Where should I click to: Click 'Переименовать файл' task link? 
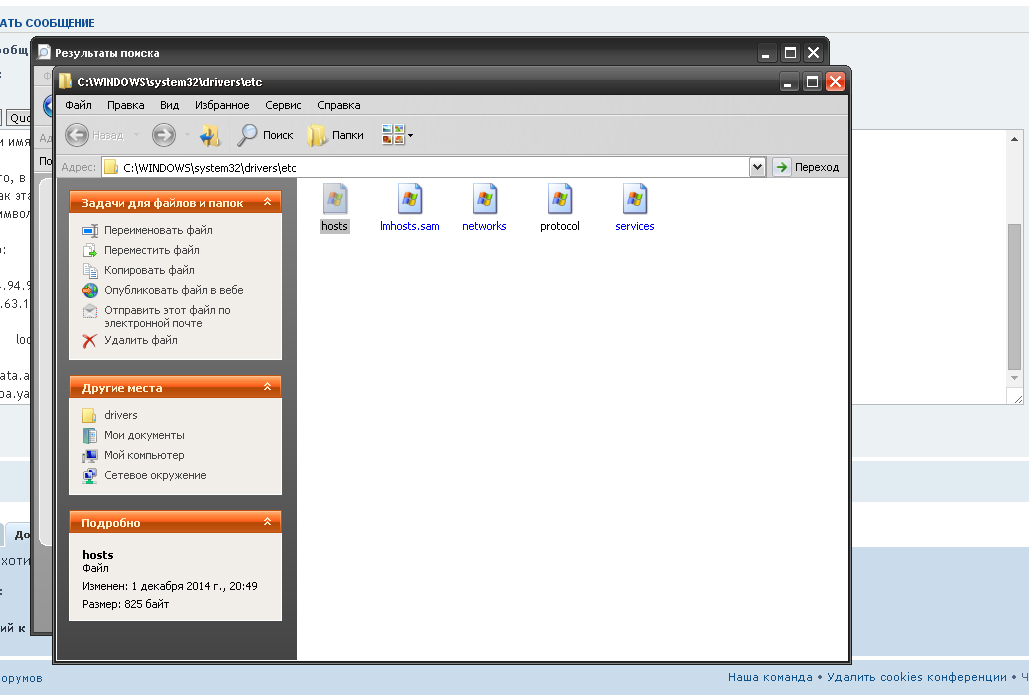158,230
